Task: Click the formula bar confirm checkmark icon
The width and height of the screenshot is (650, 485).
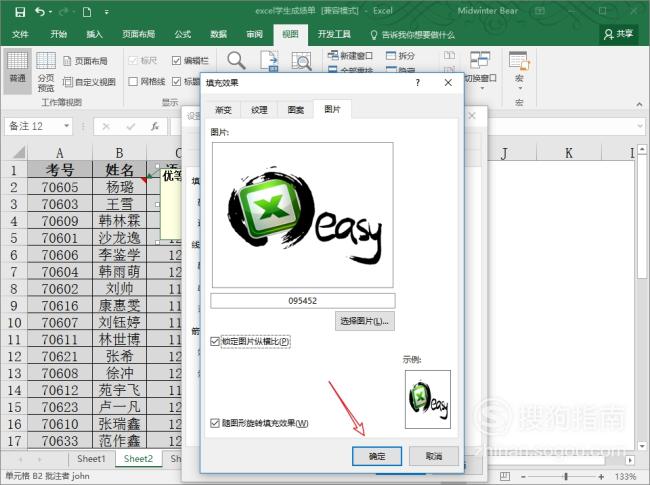Action: [x=131, y=126]
